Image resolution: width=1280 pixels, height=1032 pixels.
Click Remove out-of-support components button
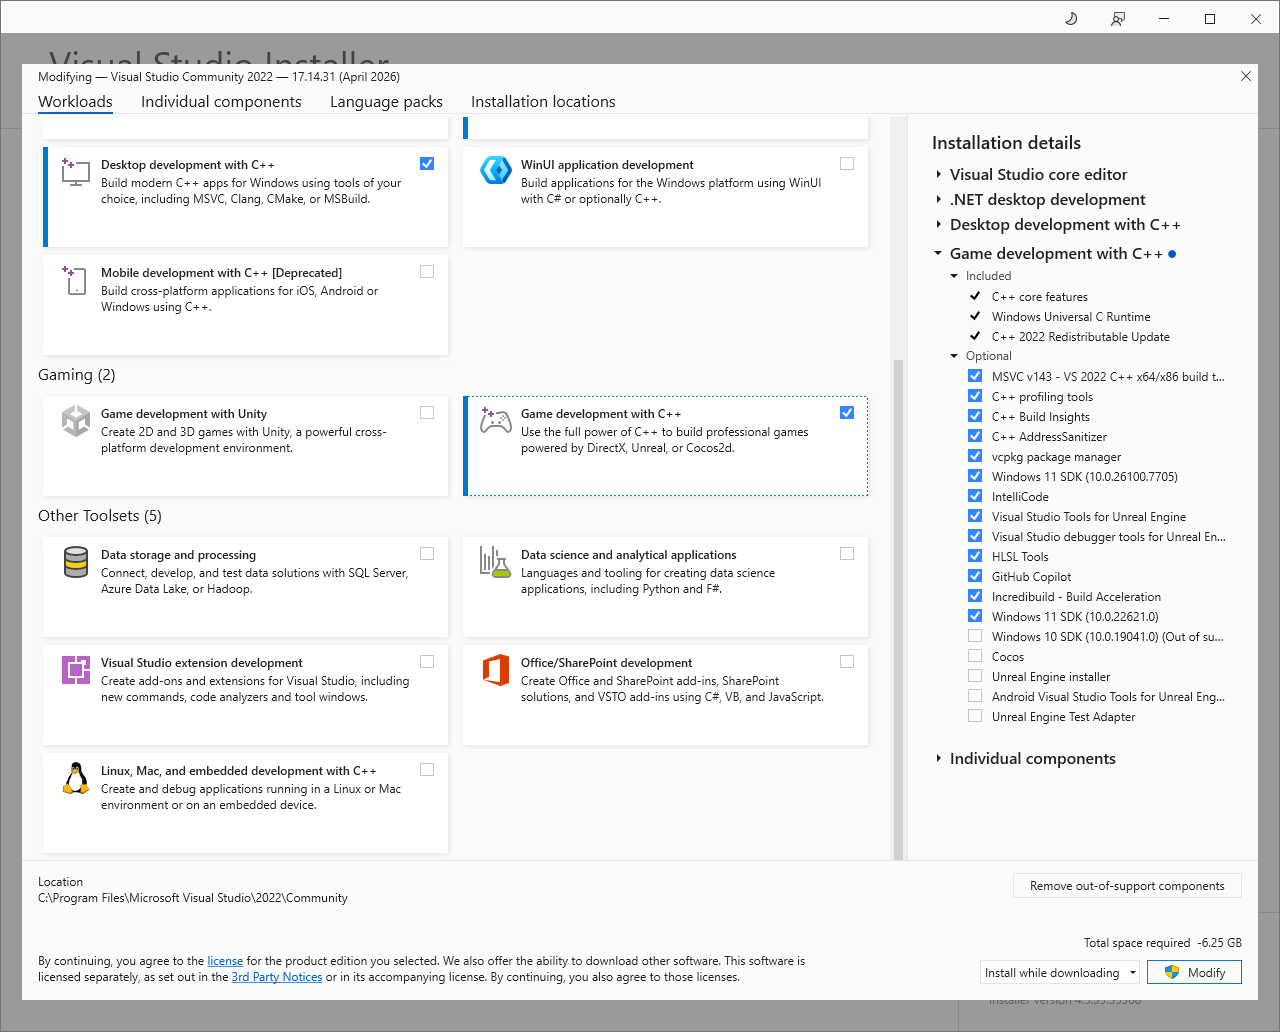click(1127, 886)
